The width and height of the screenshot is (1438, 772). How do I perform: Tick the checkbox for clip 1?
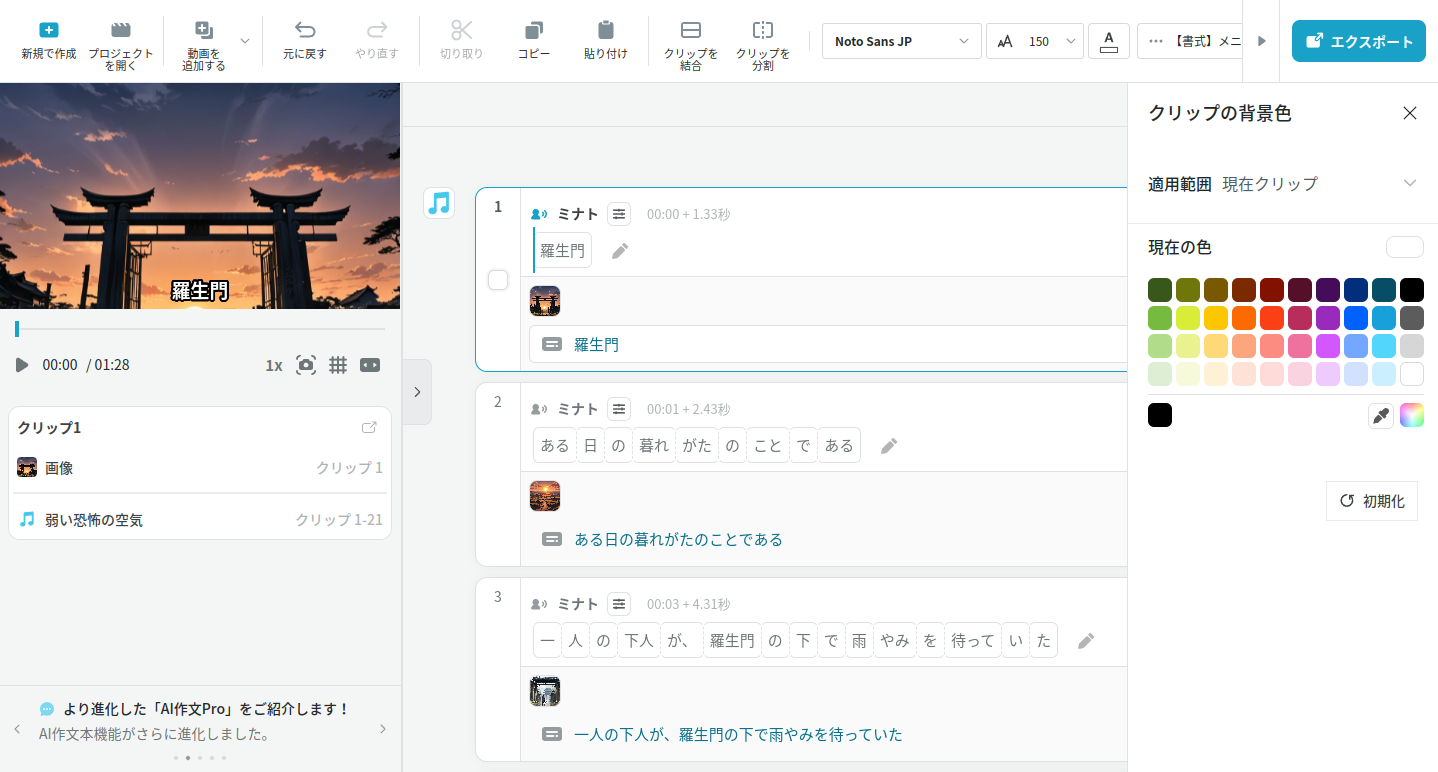[498, 280]
